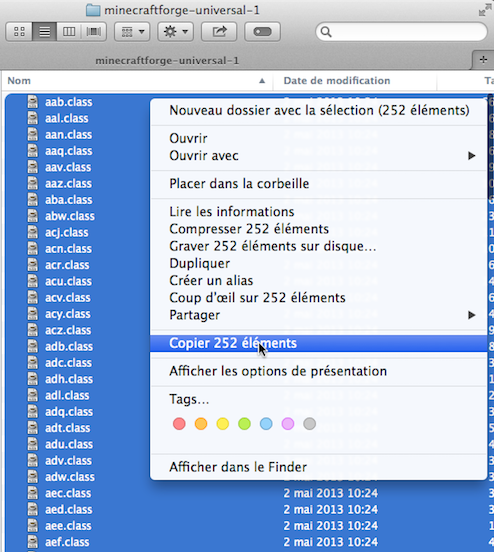Select the aec.class file name
The height and width of the screenshot is (552, 494).
pyautogui.click(x=68, y=493)
